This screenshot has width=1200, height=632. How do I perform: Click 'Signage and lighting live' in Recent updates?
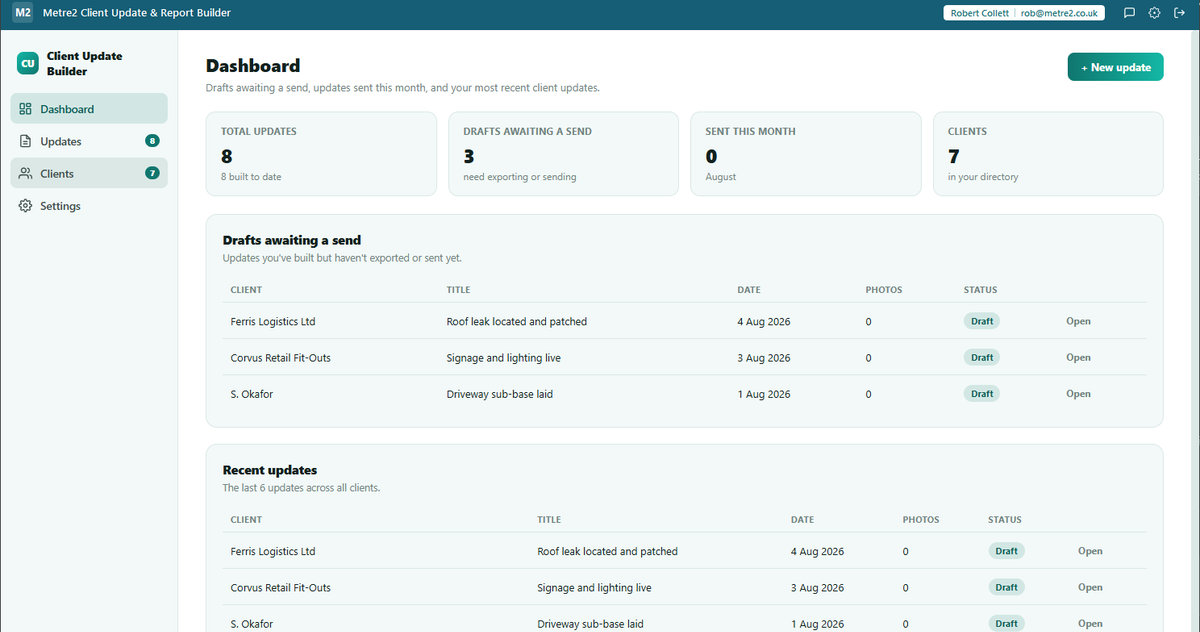tap(595, 588)
